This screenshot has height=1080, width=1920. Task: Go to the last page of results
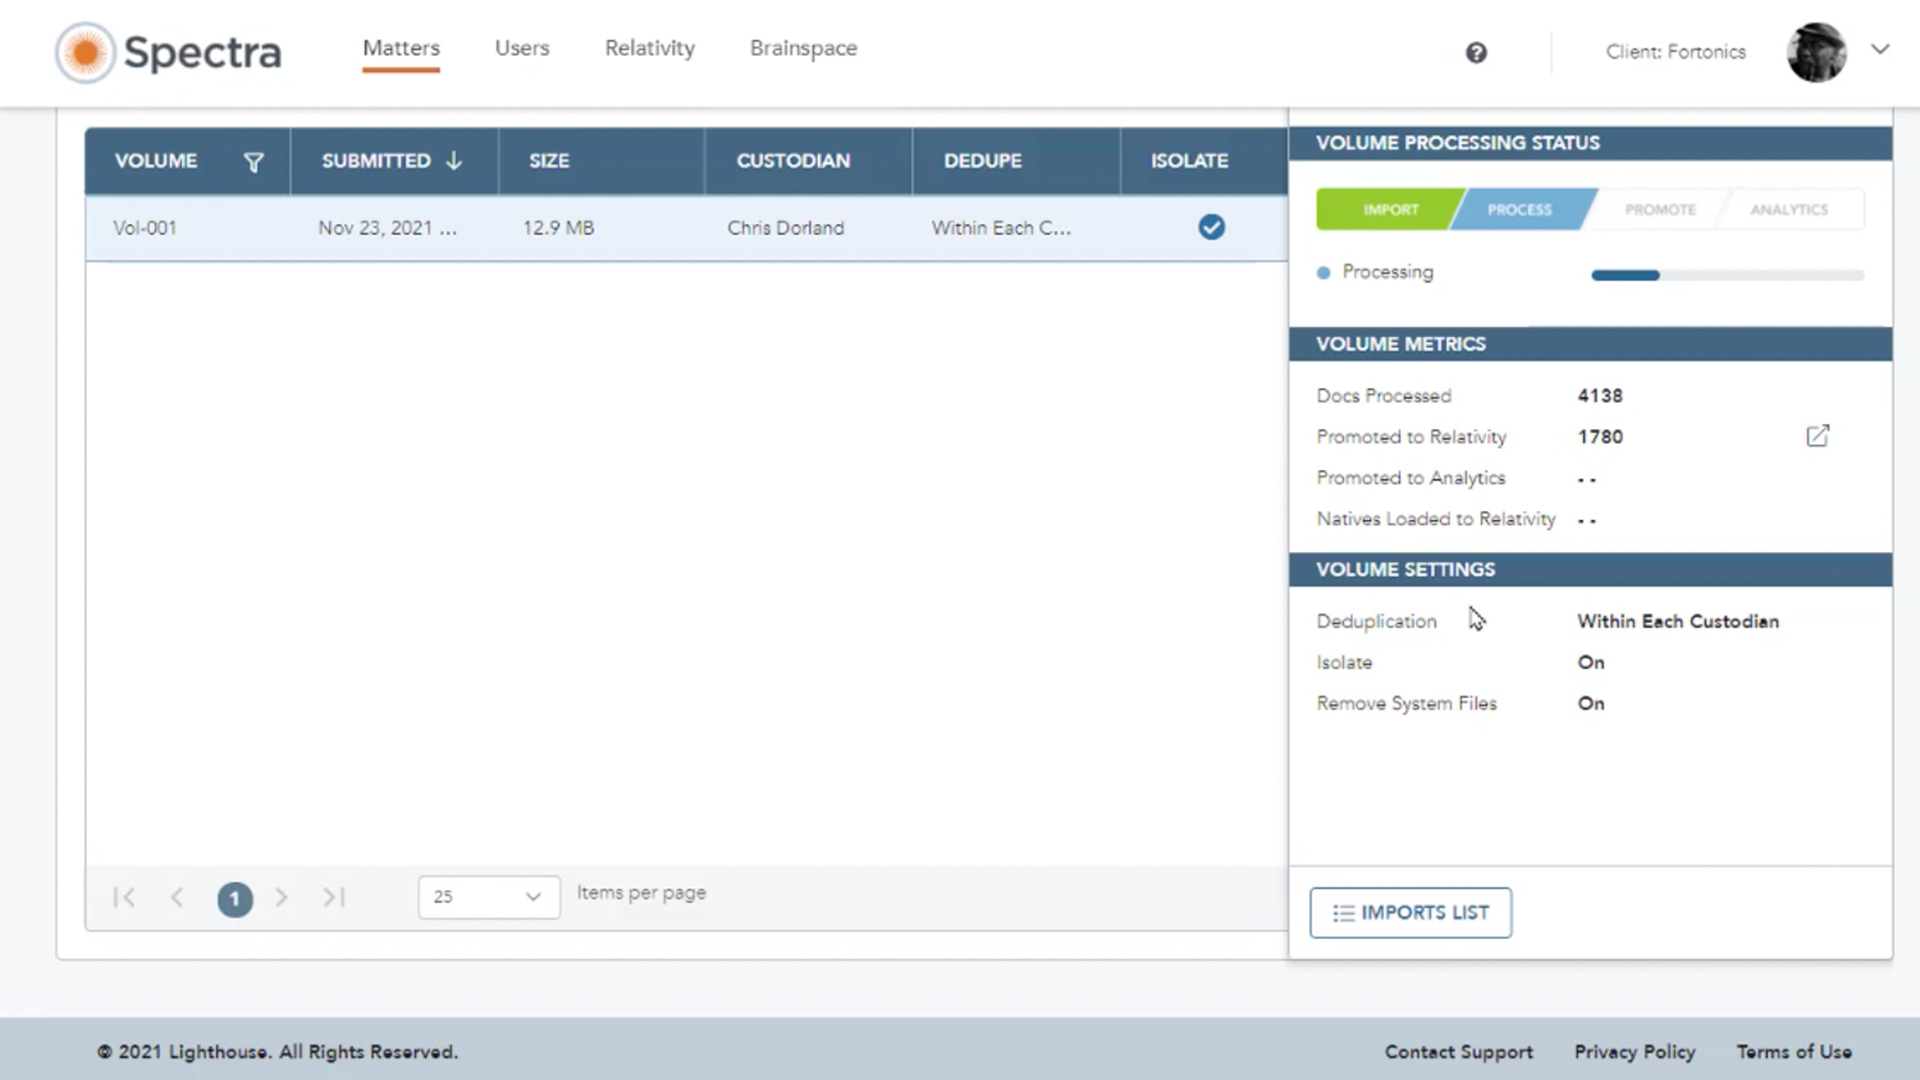tap(333, 897)
